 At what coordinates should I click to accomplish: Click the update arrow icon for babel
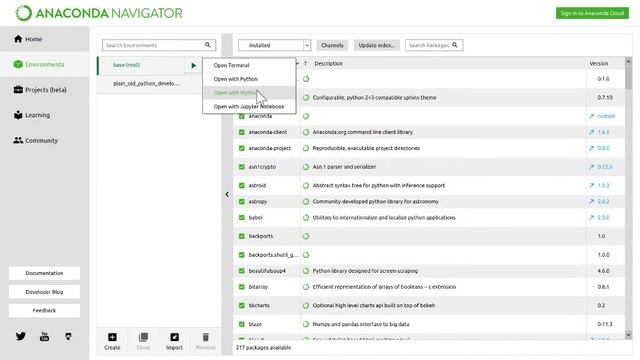point(591,218)
